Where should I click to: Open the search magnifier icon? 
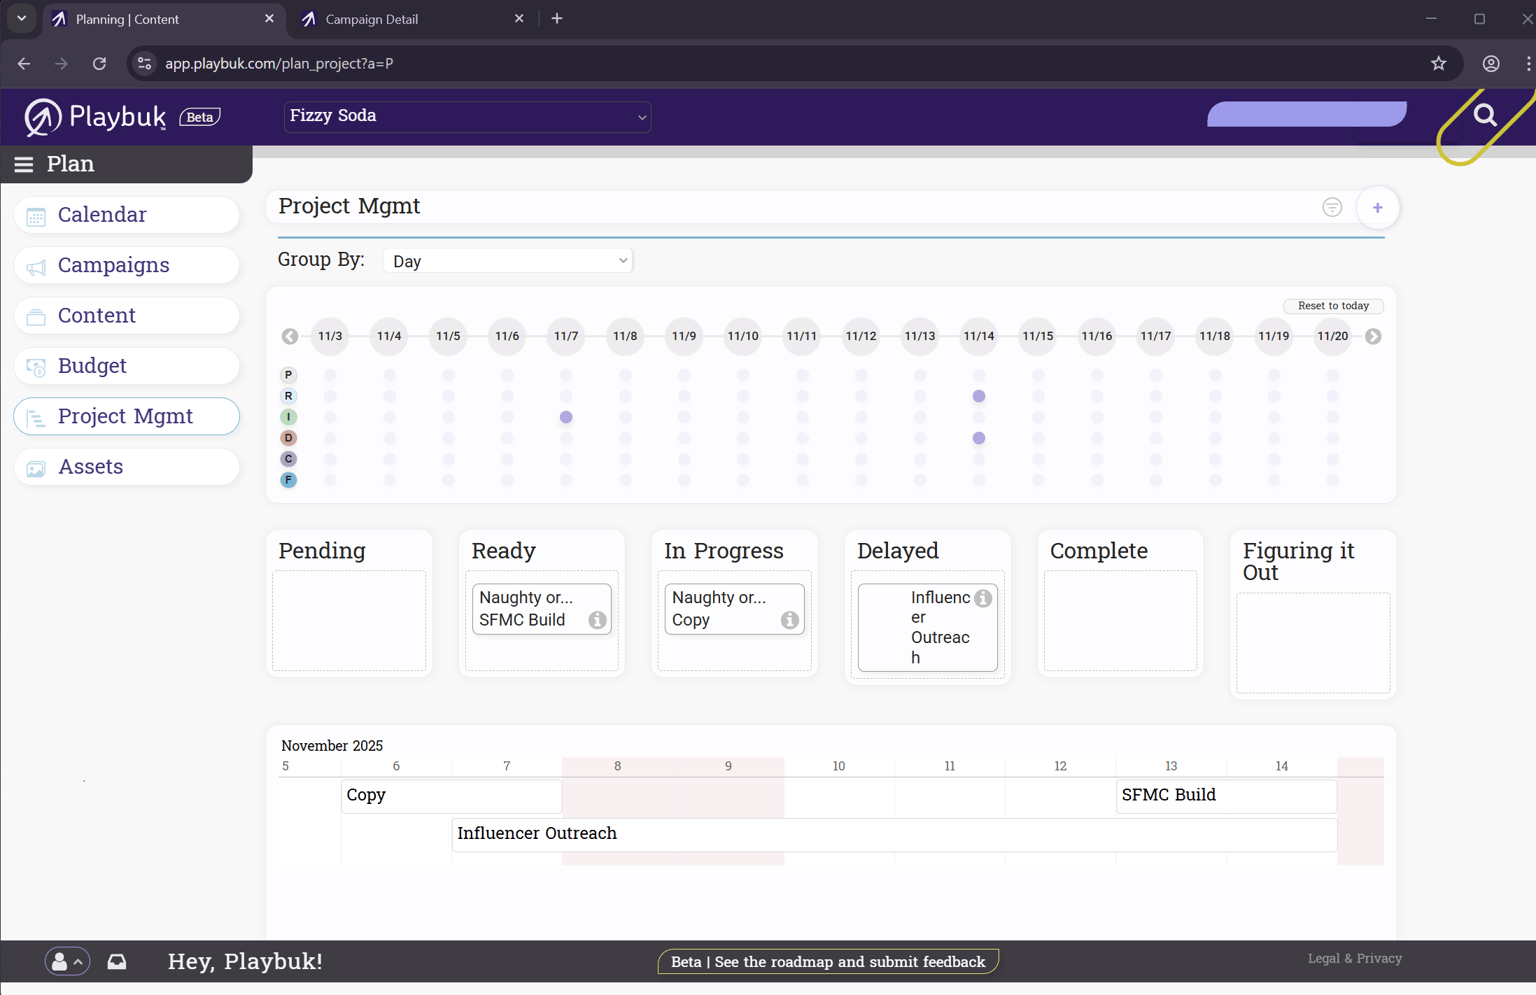[x=1485, y=115]
